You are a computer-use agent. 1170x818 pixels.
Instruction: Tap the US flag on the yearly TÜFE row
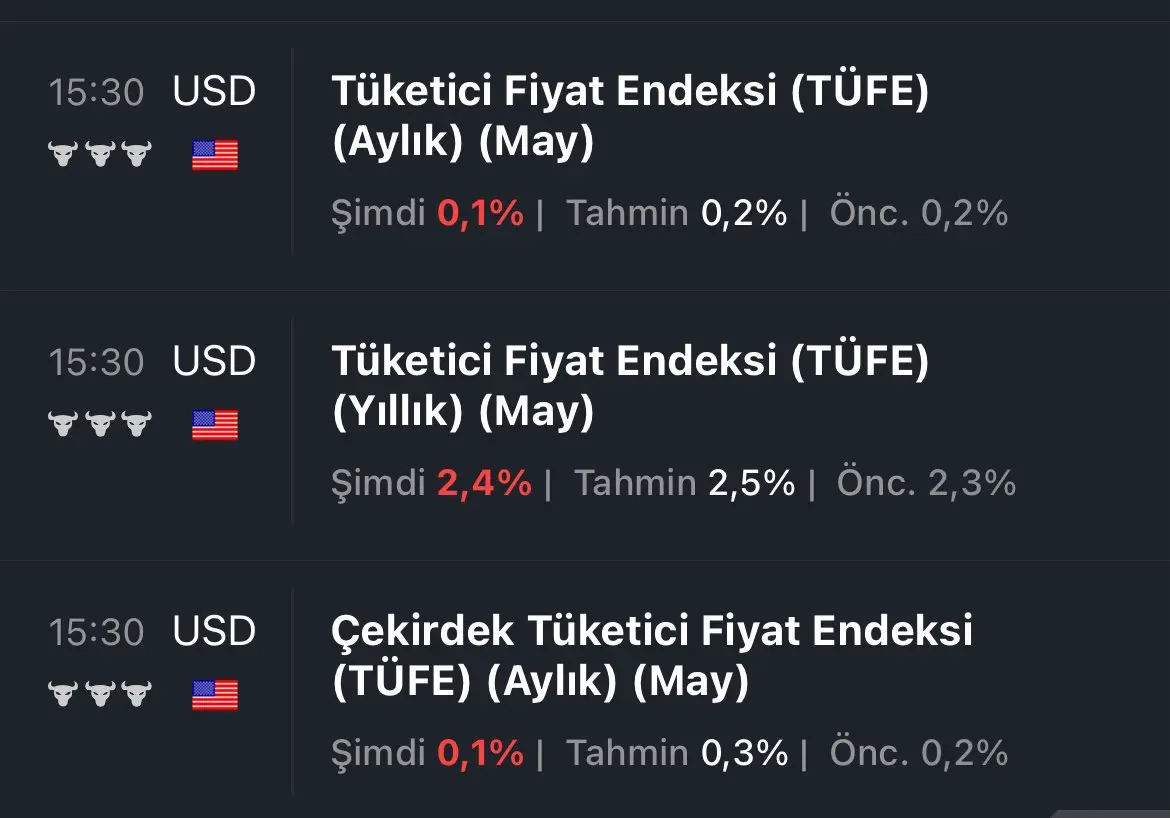(215, 425)
